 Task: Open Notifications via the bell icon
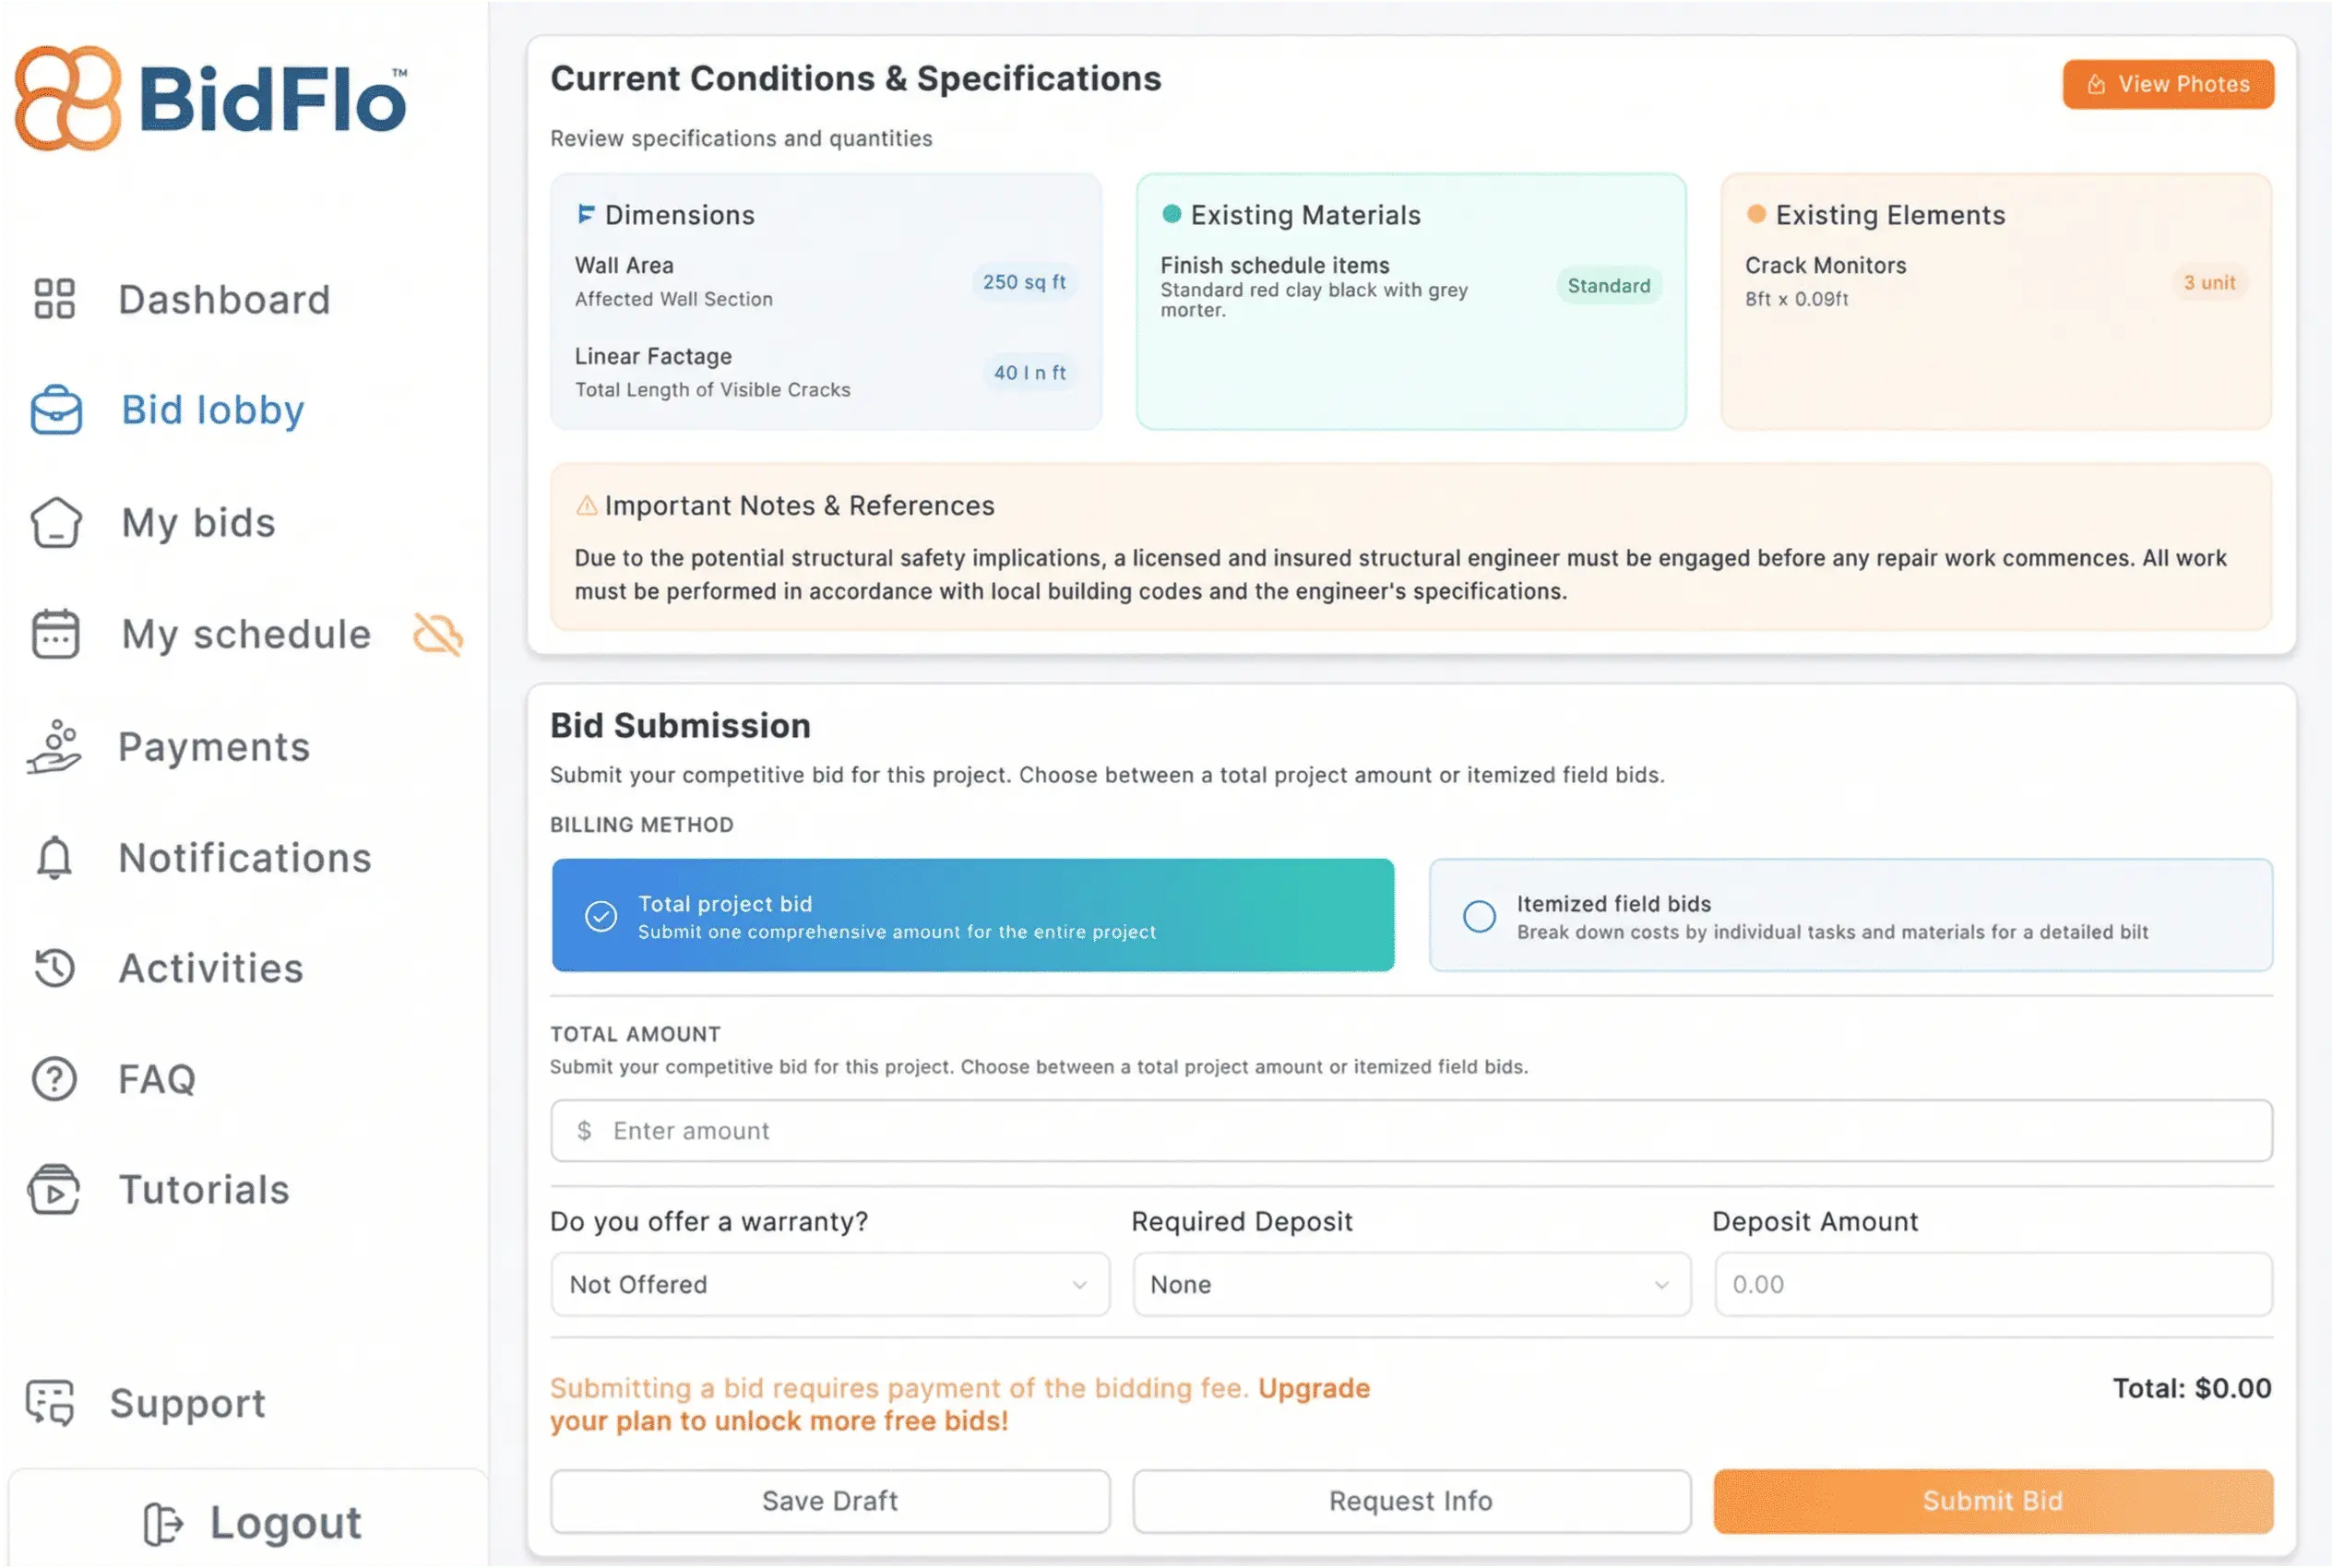pos(55,858)
